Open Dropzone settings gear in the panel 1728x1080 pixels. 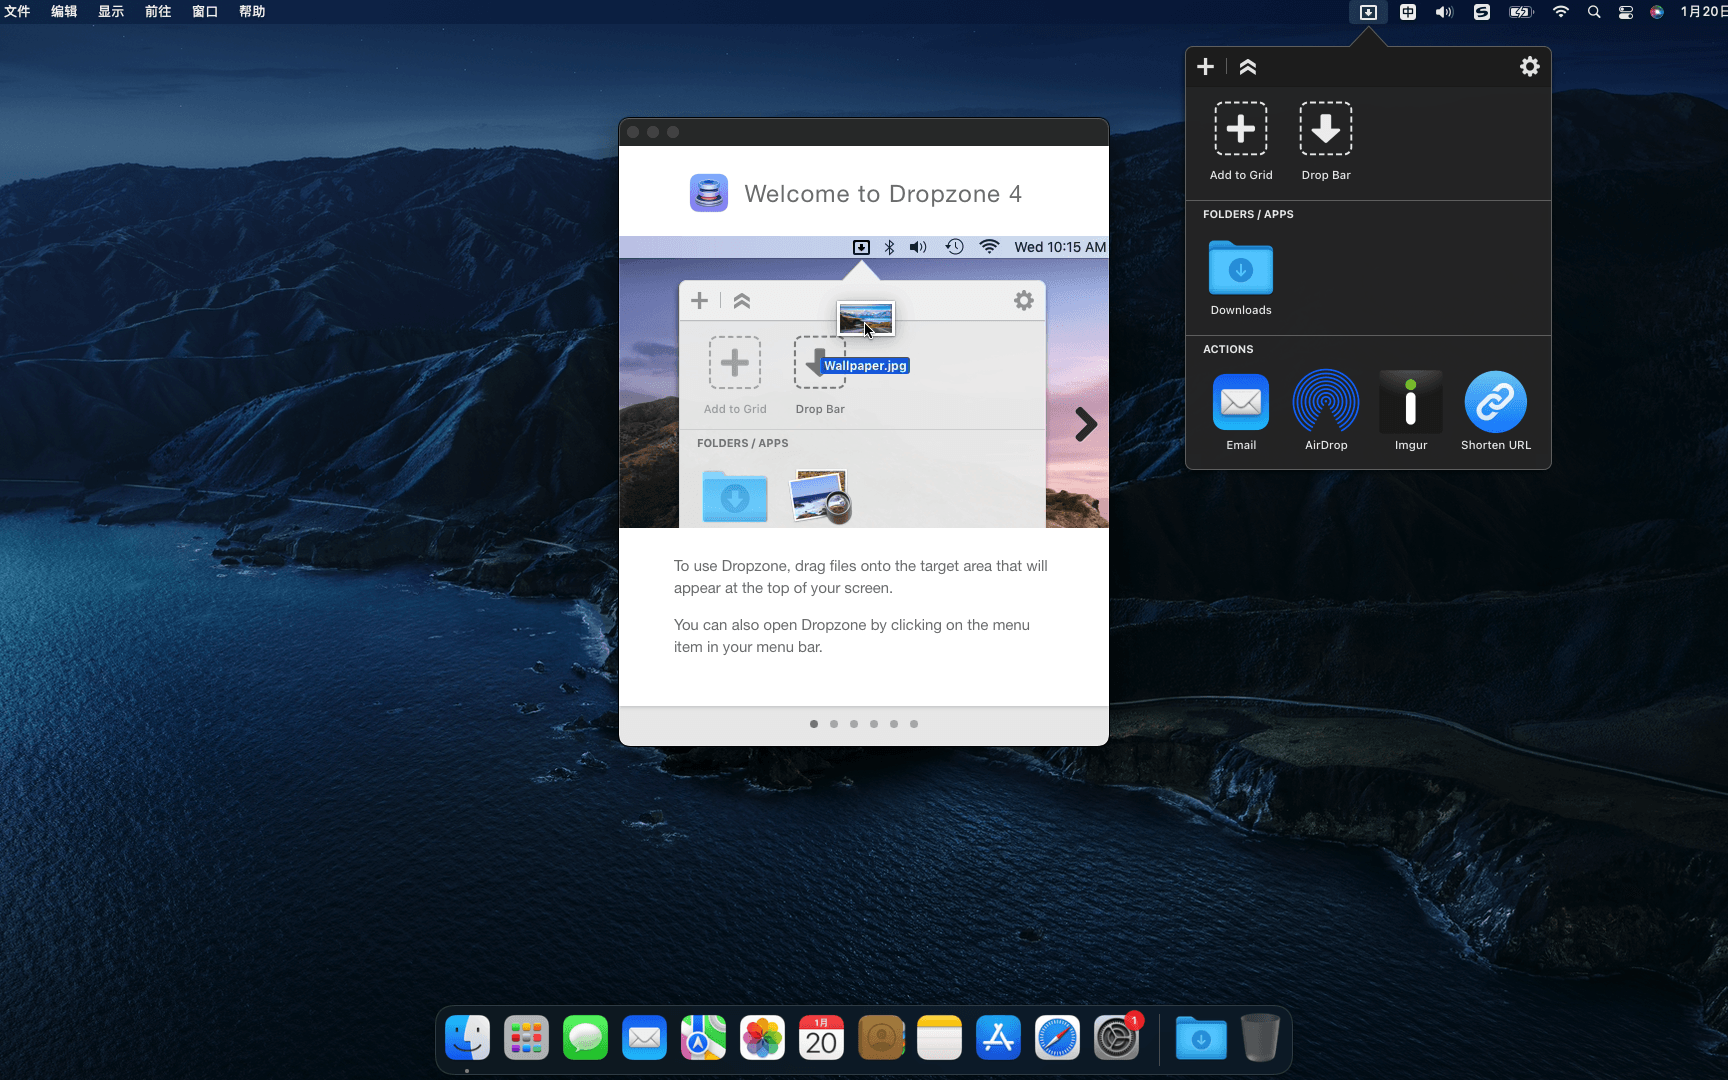click(x=1529, y=66)
